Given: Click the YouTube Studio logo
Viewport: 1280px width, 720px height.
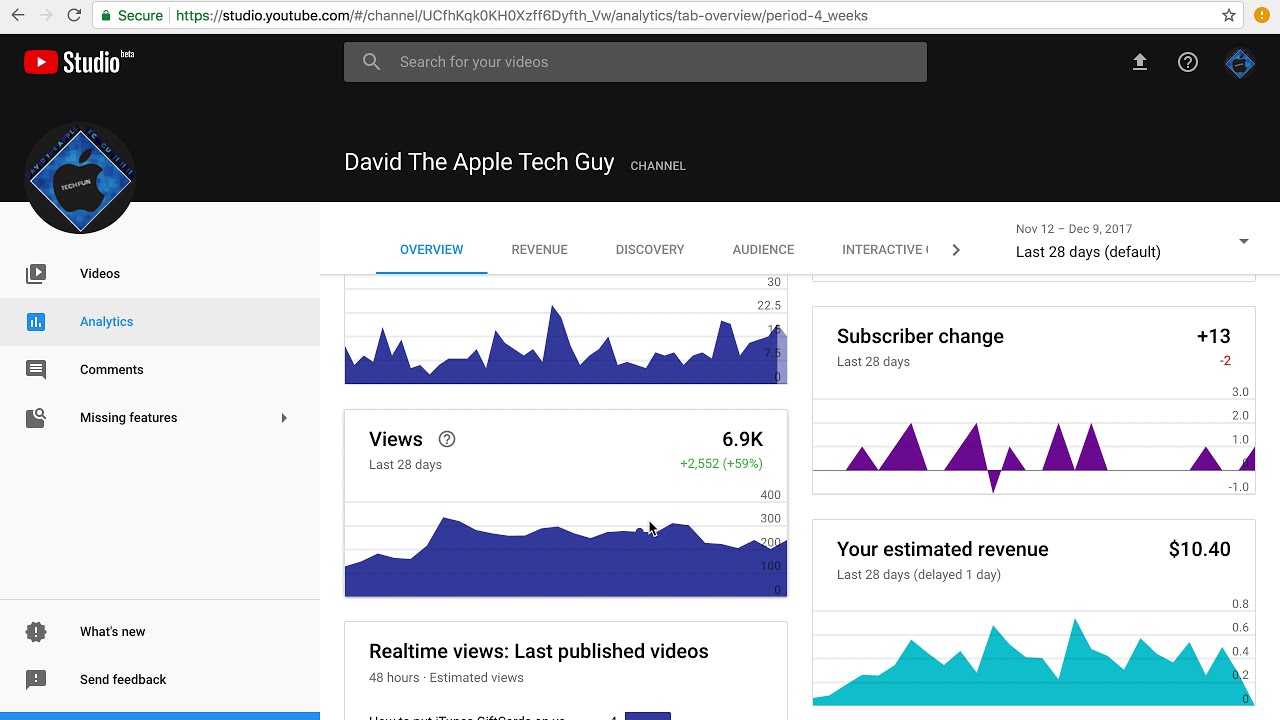Looking at the screenshot, I should coord(79,62).
